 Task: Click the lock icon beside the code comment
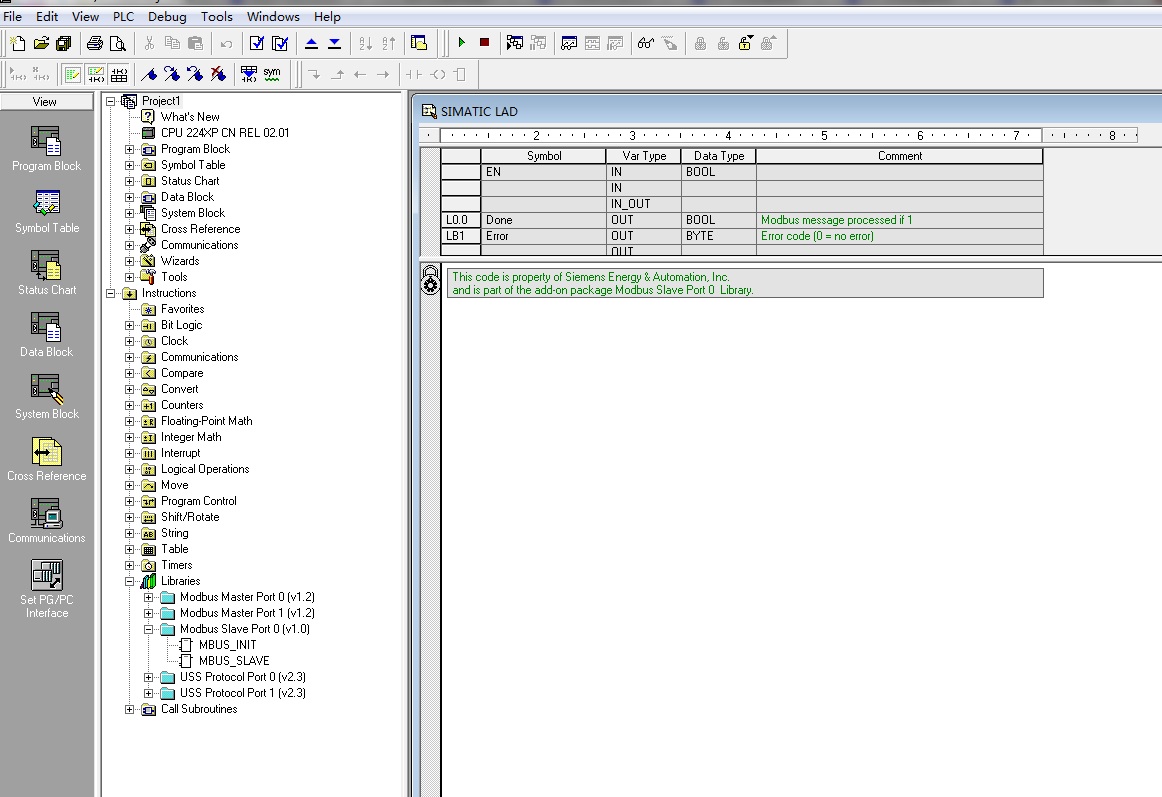click(431, 281)
